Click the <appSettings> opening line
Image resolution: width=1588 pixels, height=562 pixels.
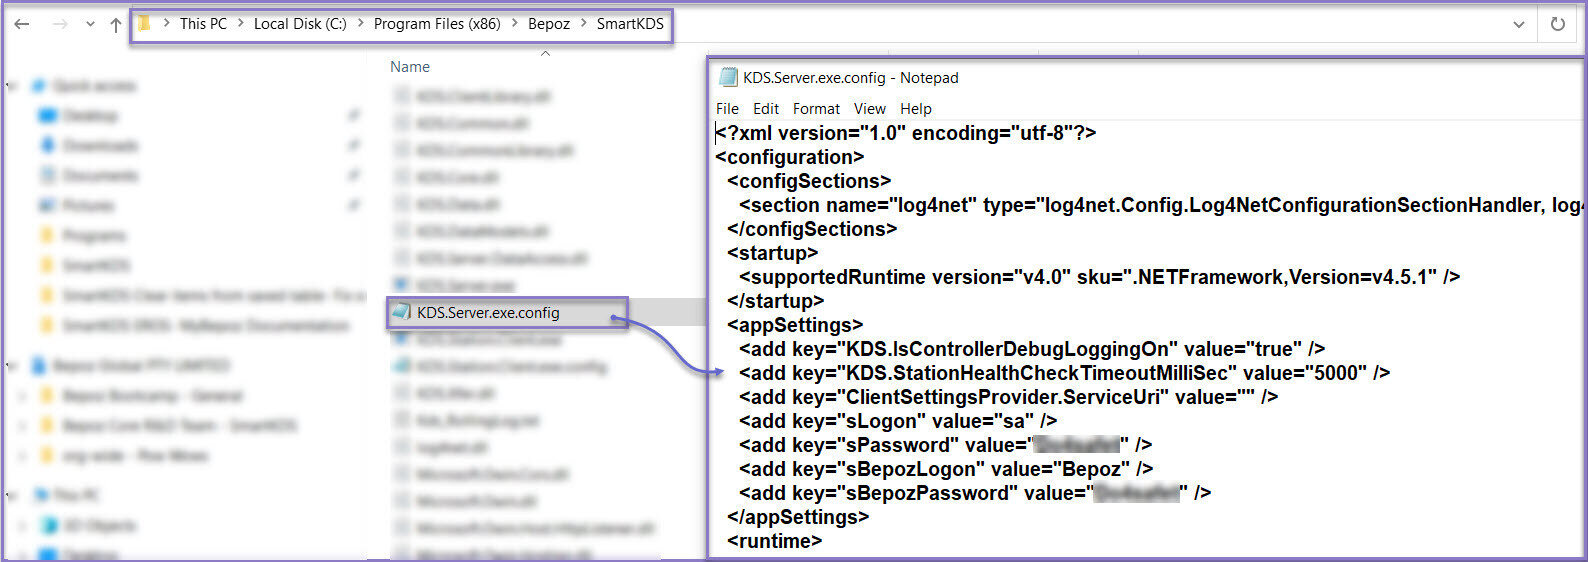pos(795,325)
